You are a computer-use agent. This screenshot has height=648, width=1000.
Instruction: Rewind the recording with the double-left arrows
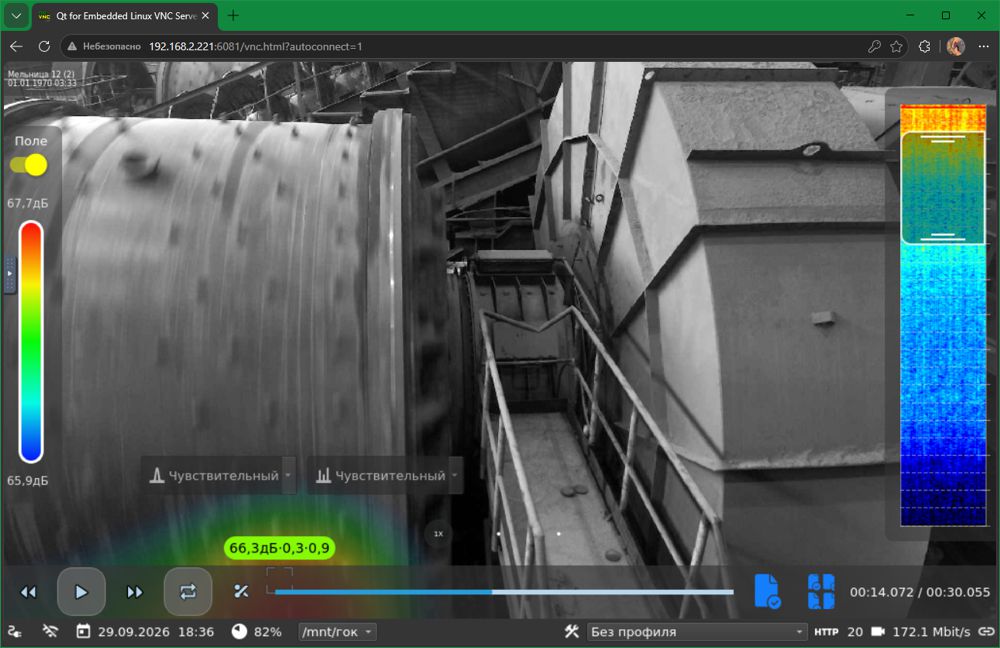click(x=28, y=593)
